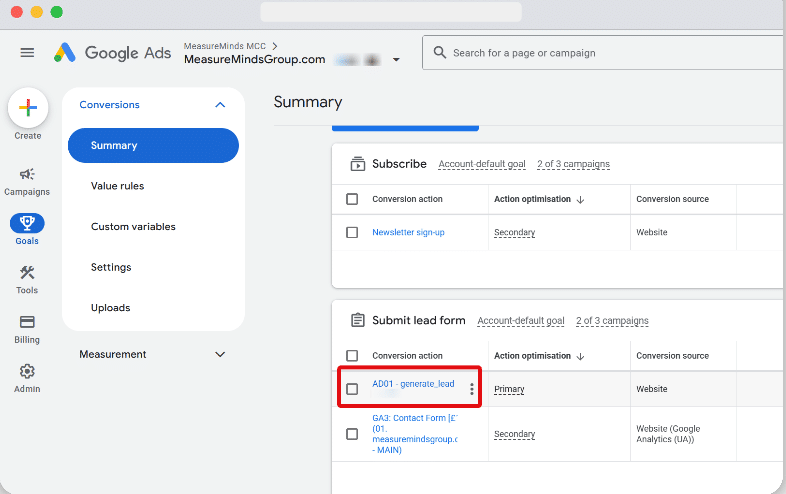Open the account selector dropdown arrow

tap(396, 60)
